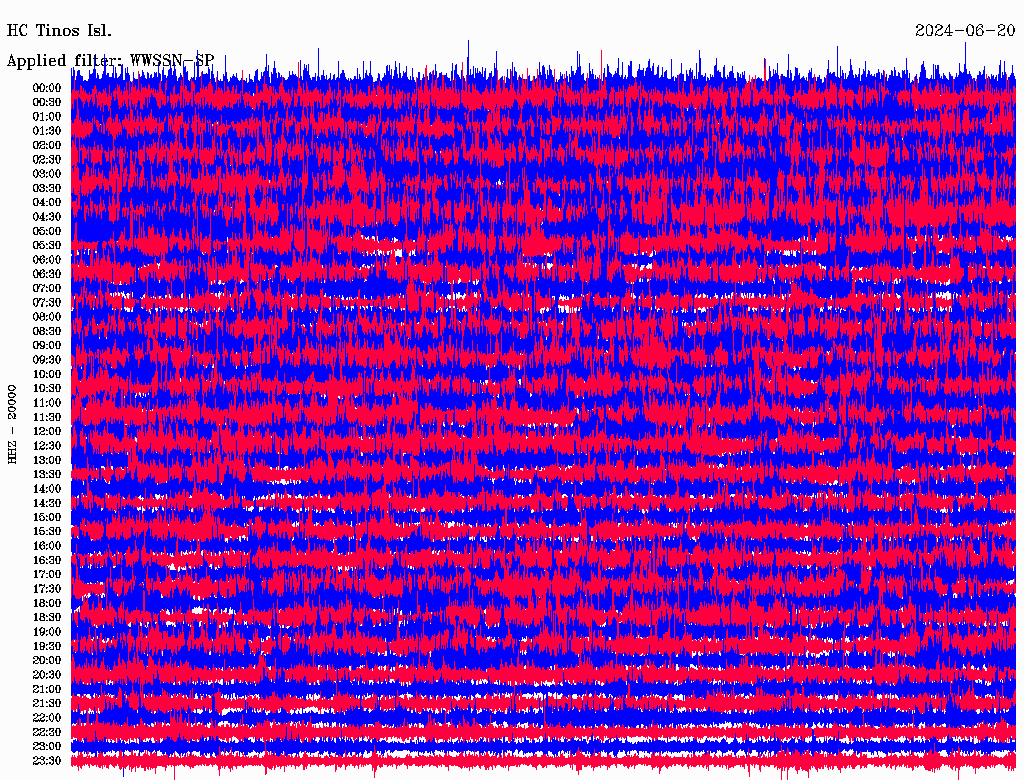The width and height of the screenshot is (1024, 780).
Task: Select the 20:00 time label
Action: [x=47, y=660]
